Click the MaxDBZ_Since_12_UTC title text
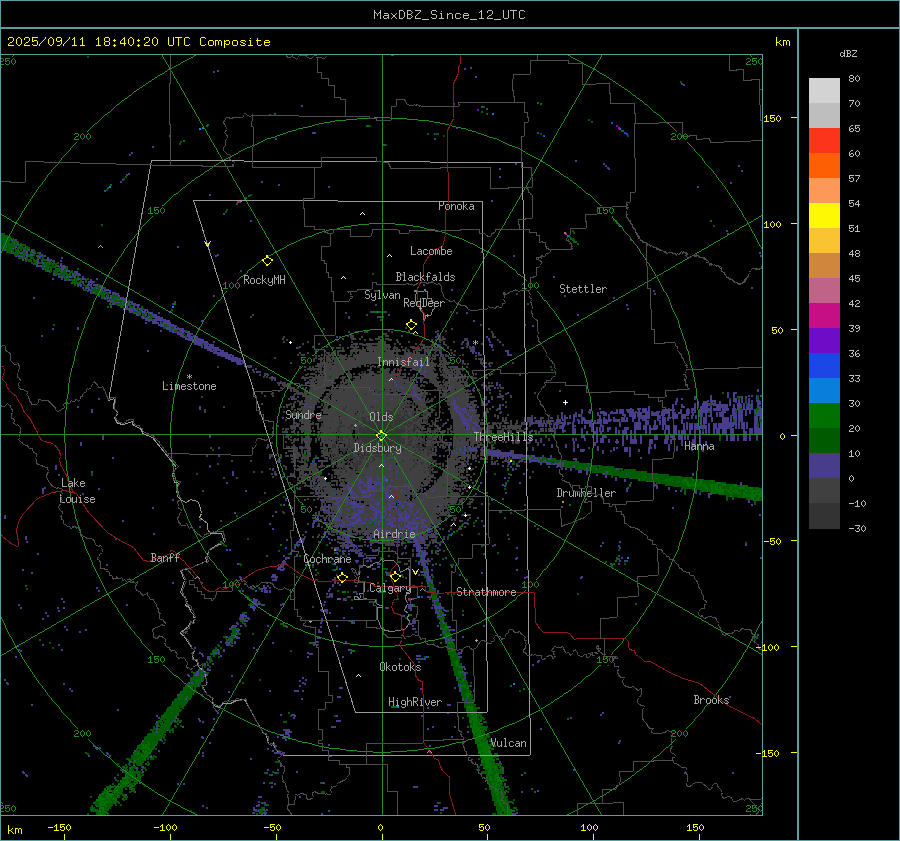Image resolution: width=900 pixels, height=841 pixels. (449, 15)
